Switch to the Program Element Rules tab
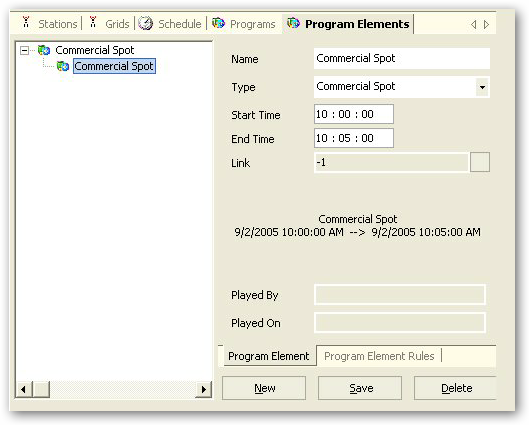This screenshot has height=425, width=529. coord(379,356)
